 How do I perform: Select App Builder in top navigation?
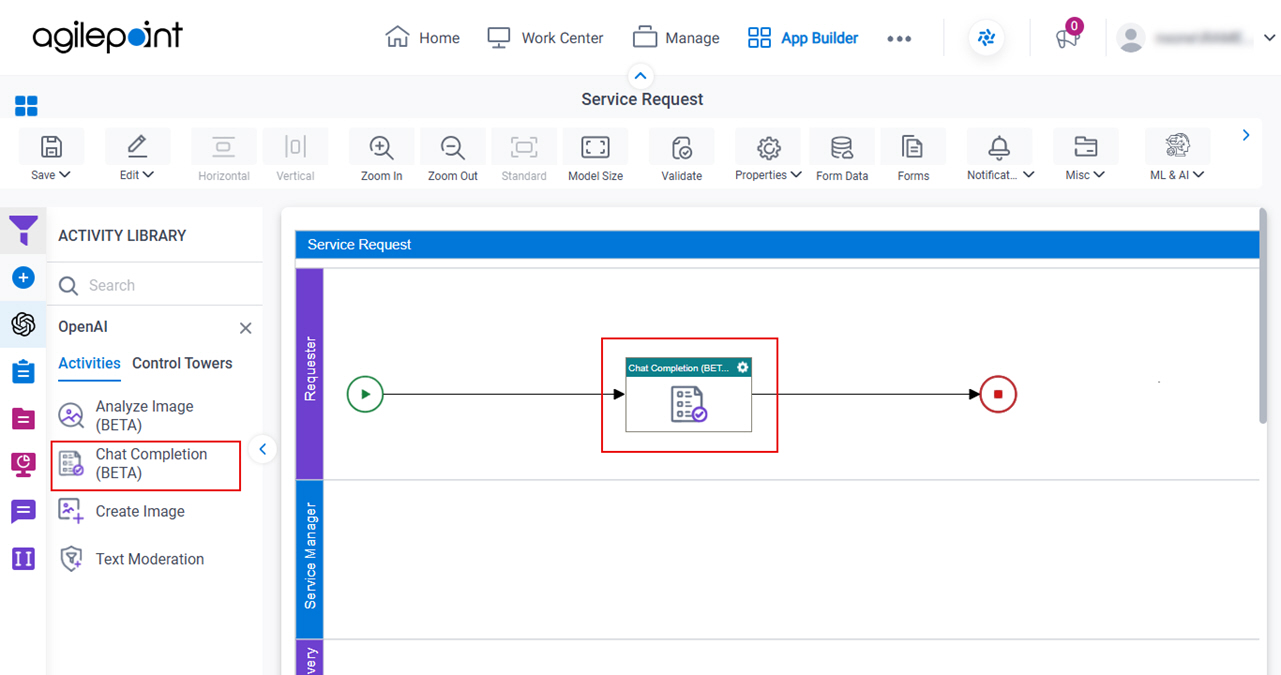click(803, 38)
